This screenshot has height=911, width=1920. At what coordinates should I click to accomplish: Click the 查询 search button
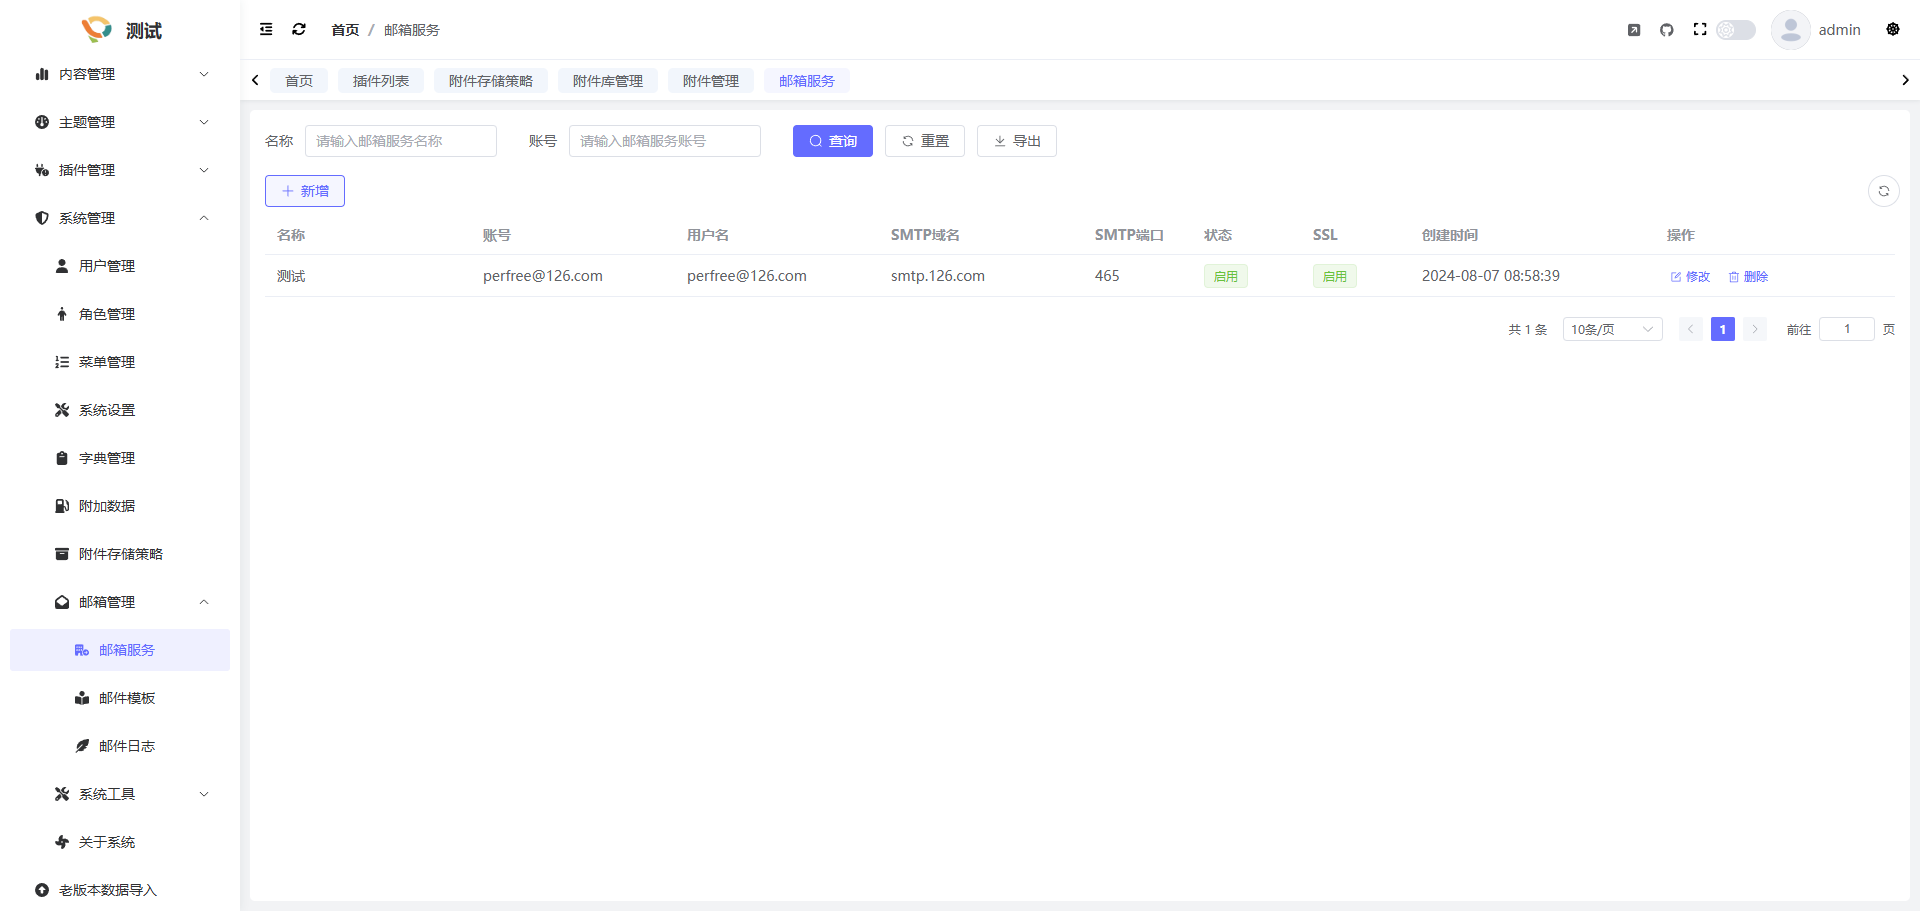pyautogui.click(x=832, y=141)
